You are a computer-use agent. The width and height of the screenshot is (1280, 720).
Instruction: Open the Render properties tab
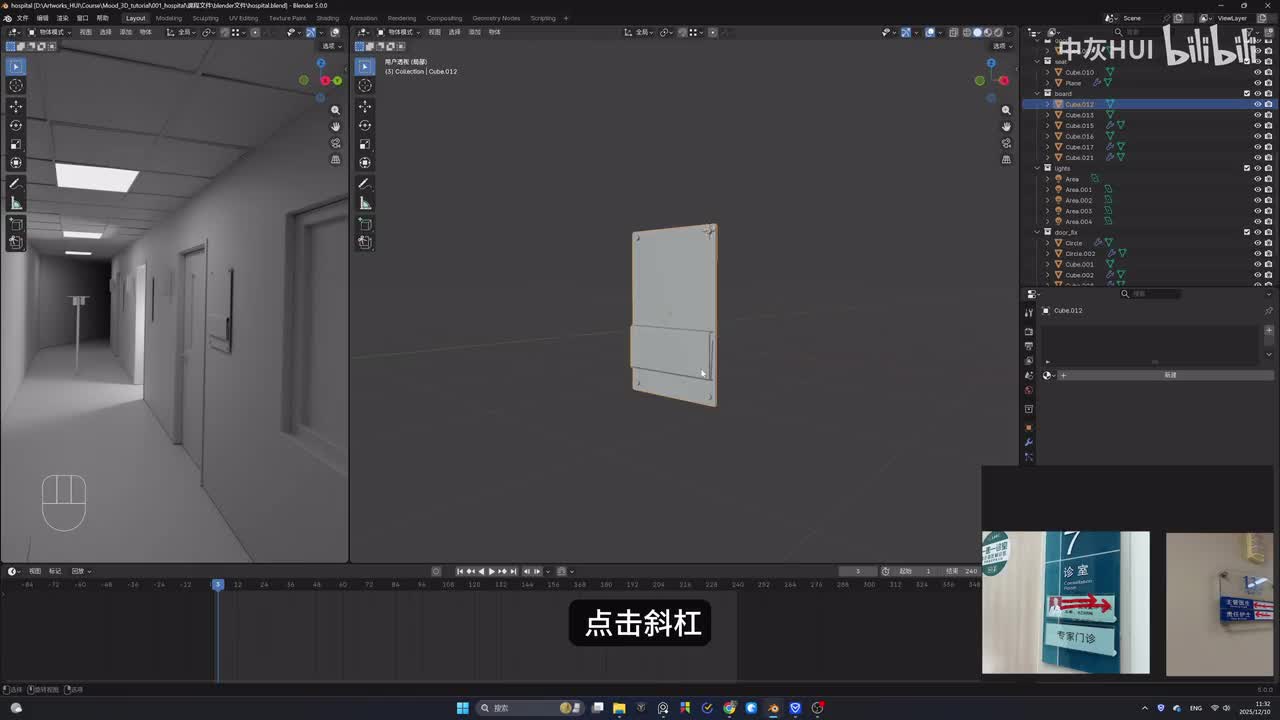[1028, 331]
